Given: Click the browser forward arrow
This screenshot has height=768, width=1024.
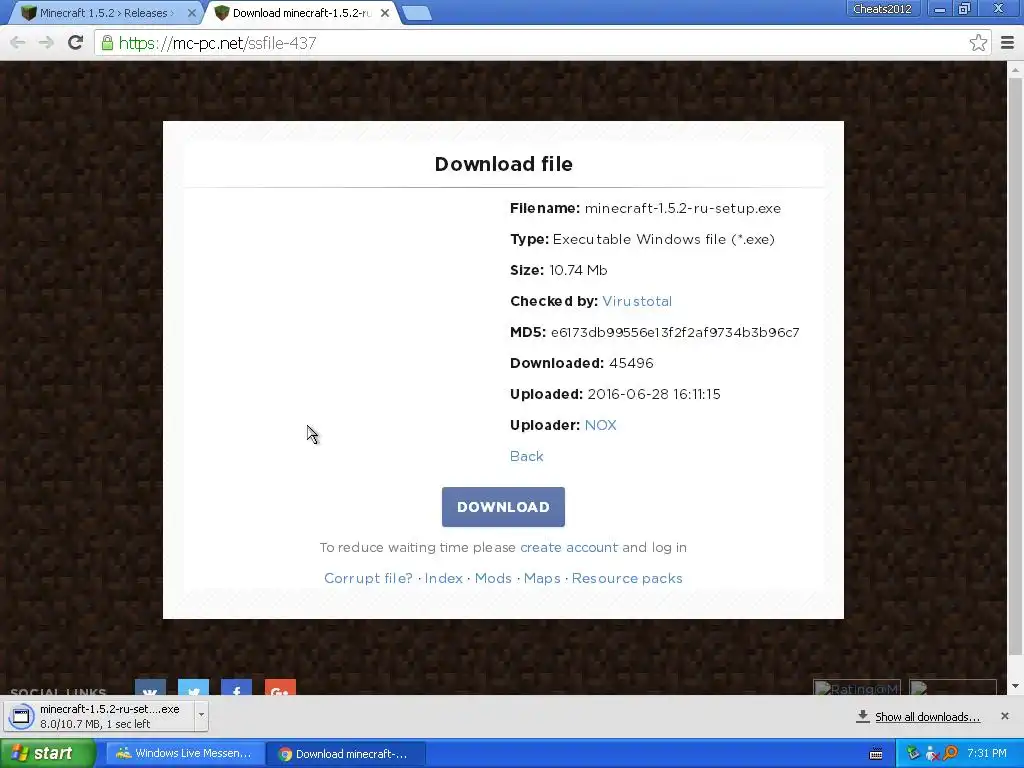Looking at the screenshot, I should (x=46, y=43).
